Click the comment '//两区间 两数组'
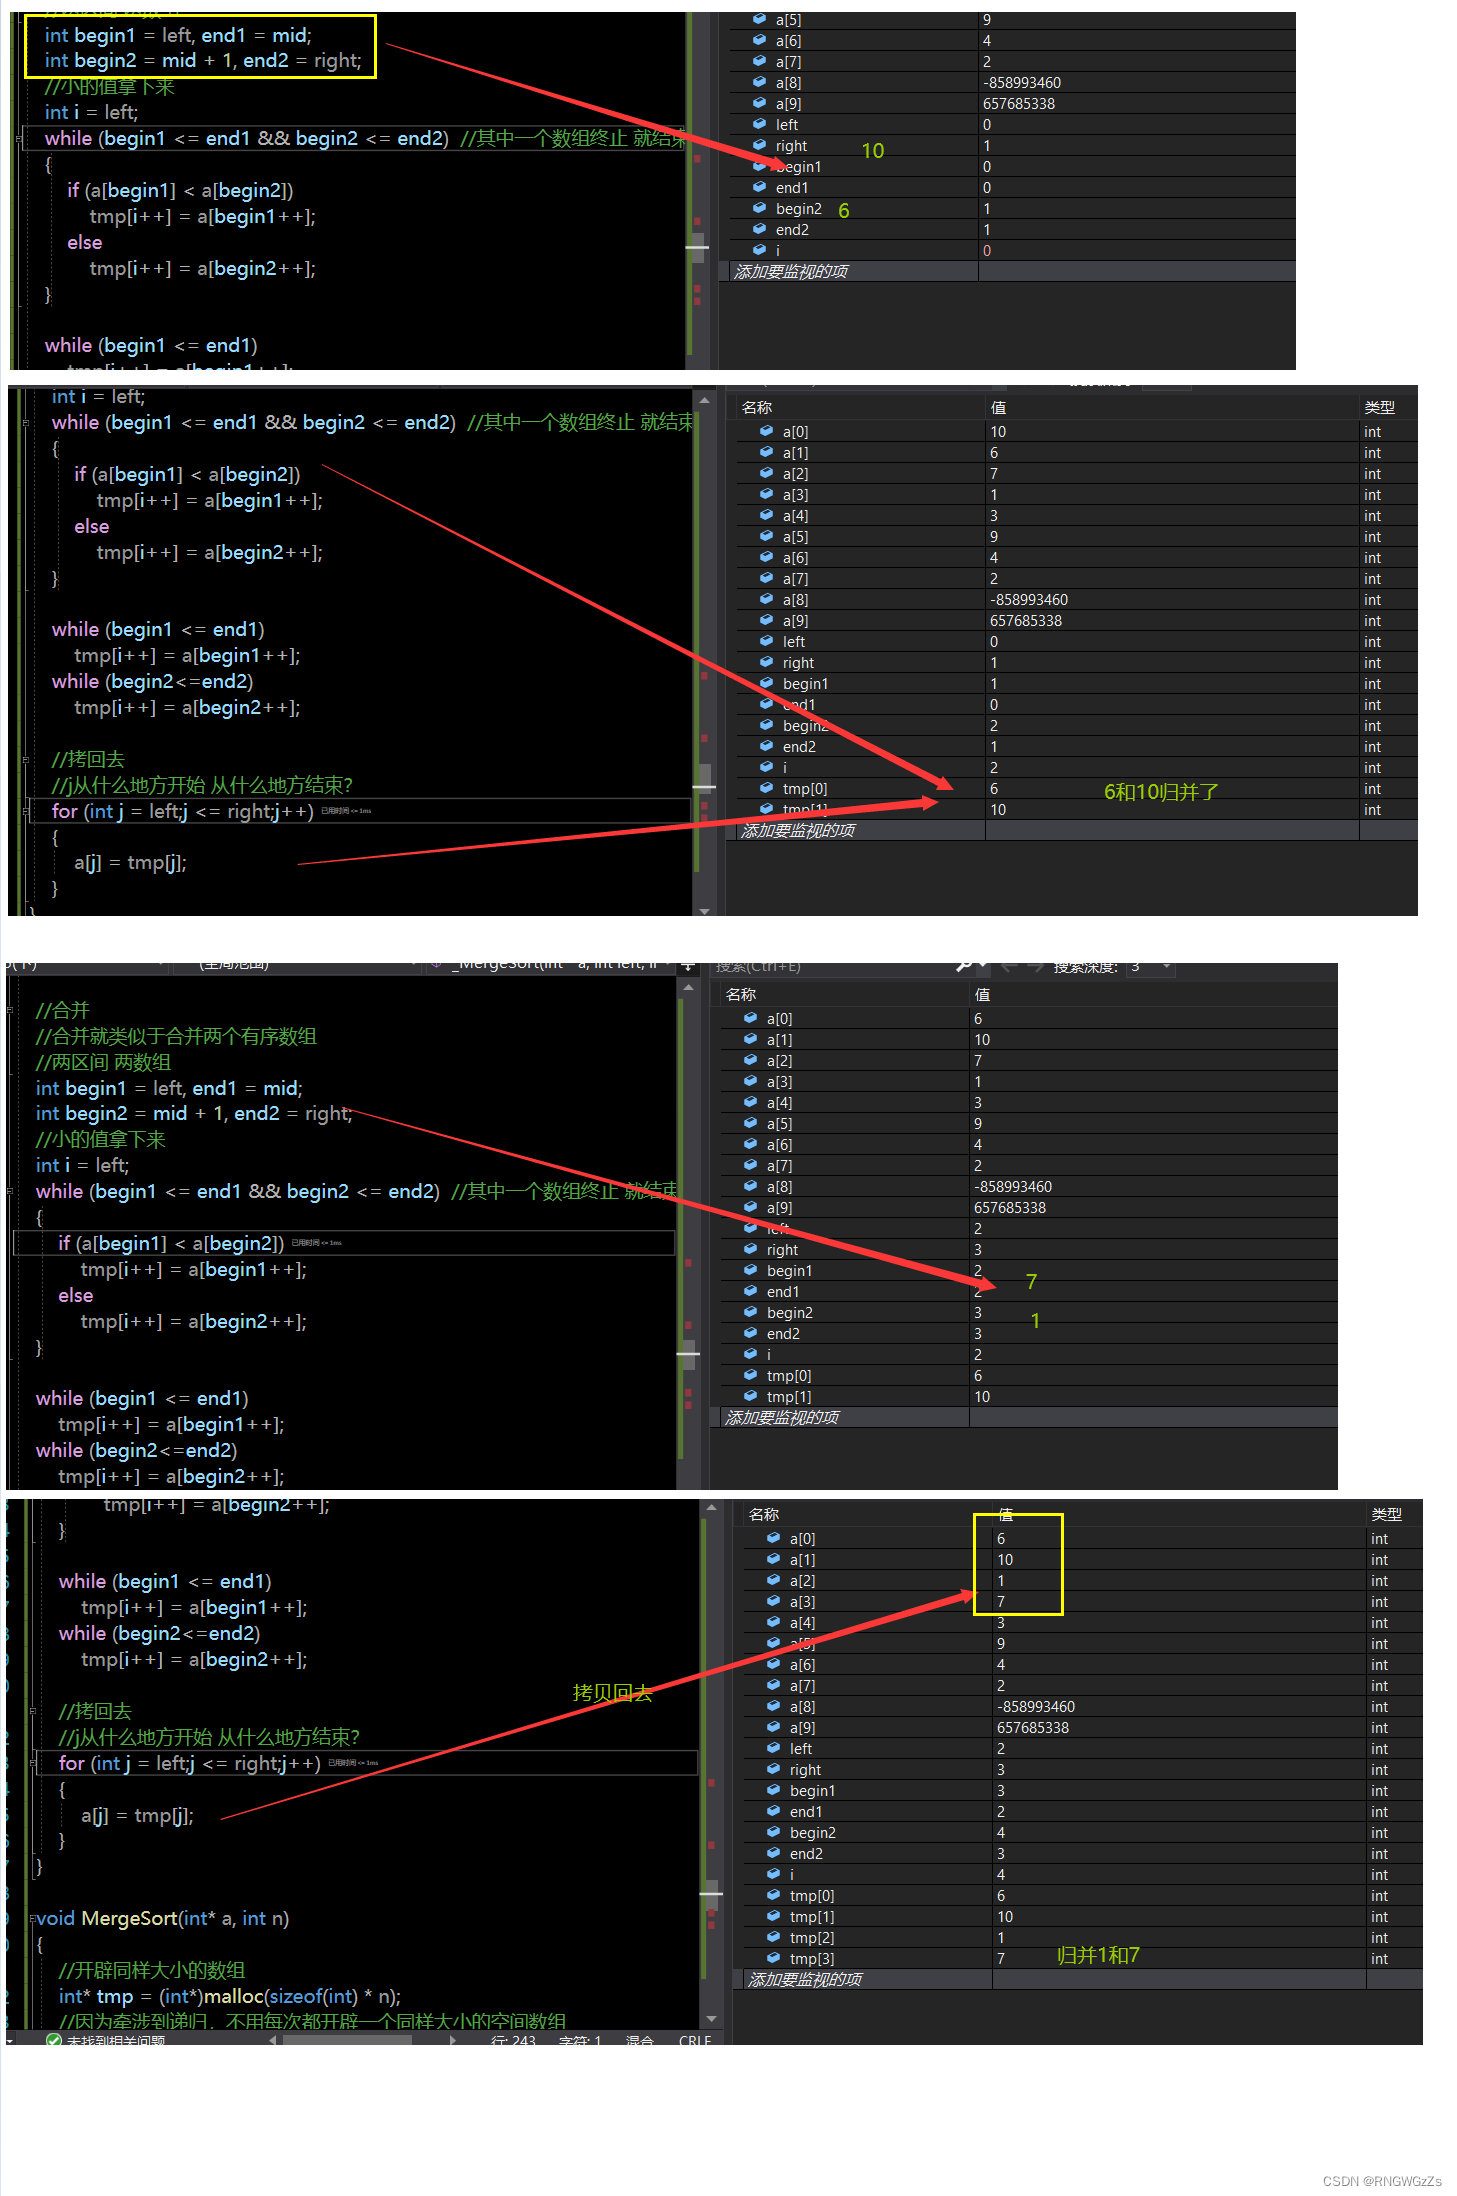 (x=103, y=1062)
